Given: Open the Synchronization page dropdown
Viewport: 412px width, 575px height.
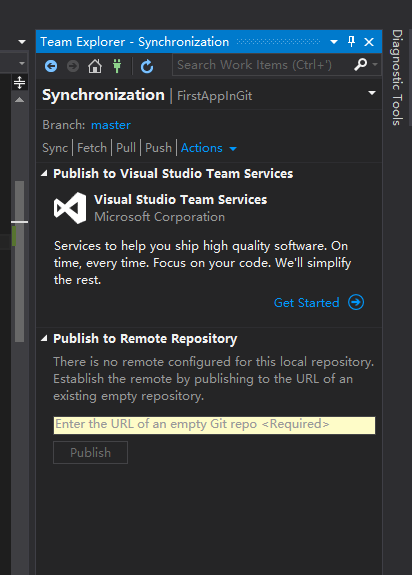Looking at the screenshot, I should [372, 93].
